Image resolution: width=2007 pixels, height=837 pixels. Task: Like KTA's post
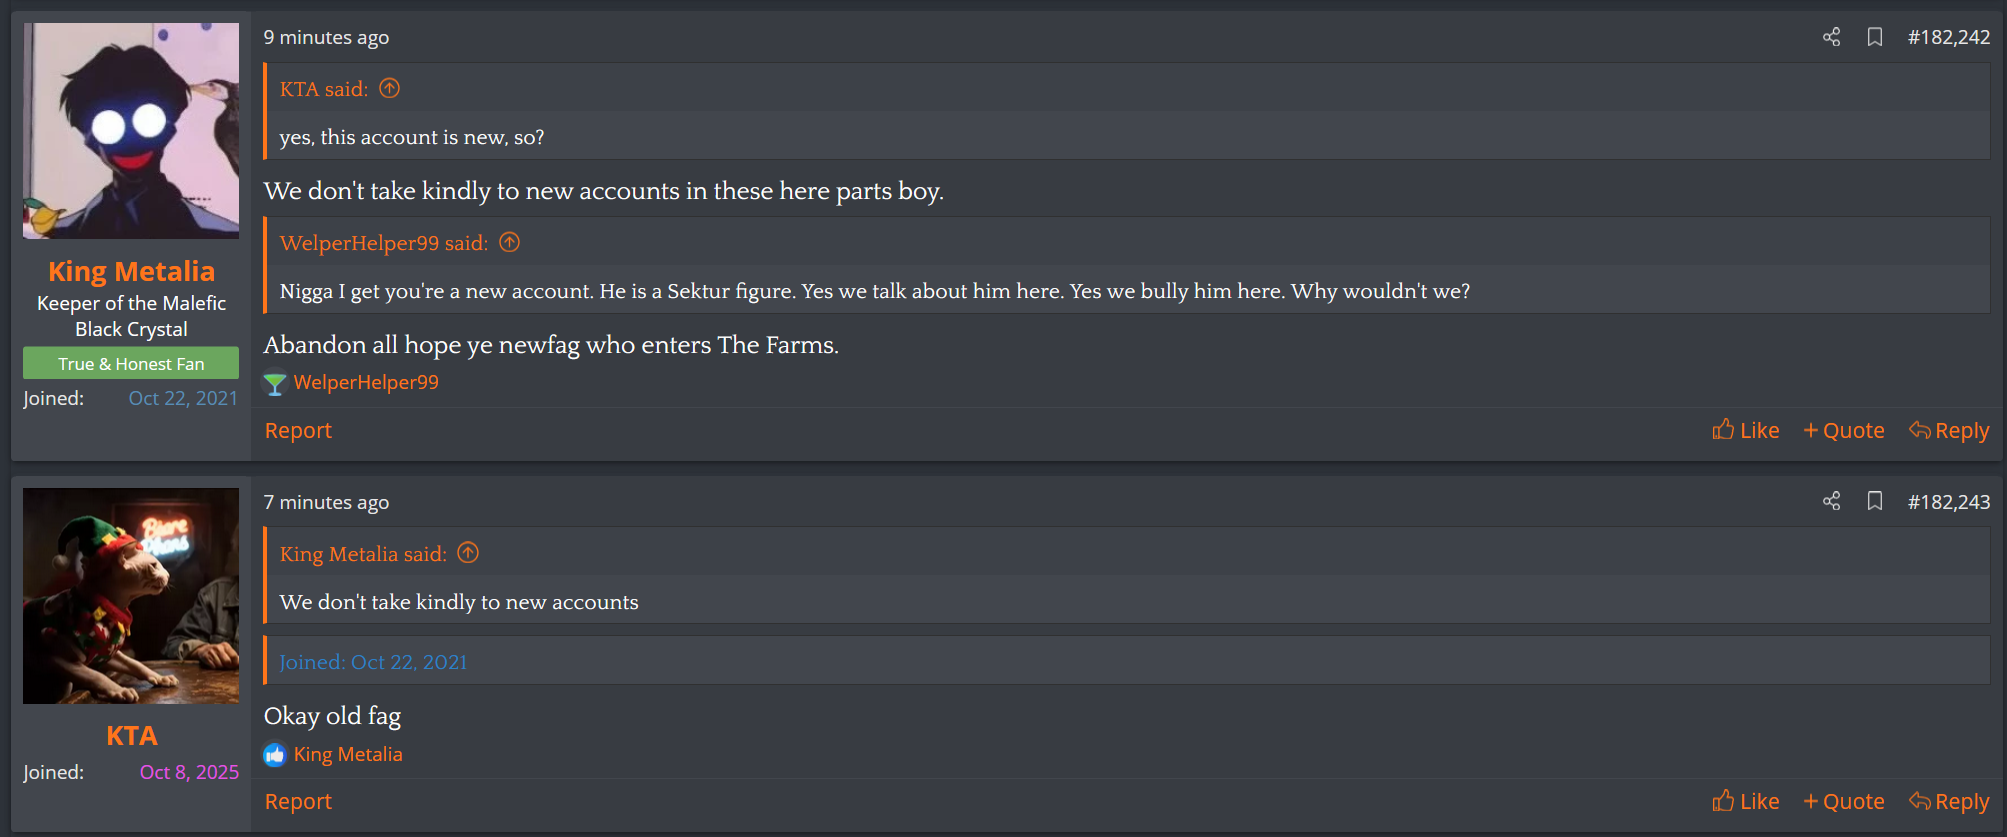(1746, 801)
